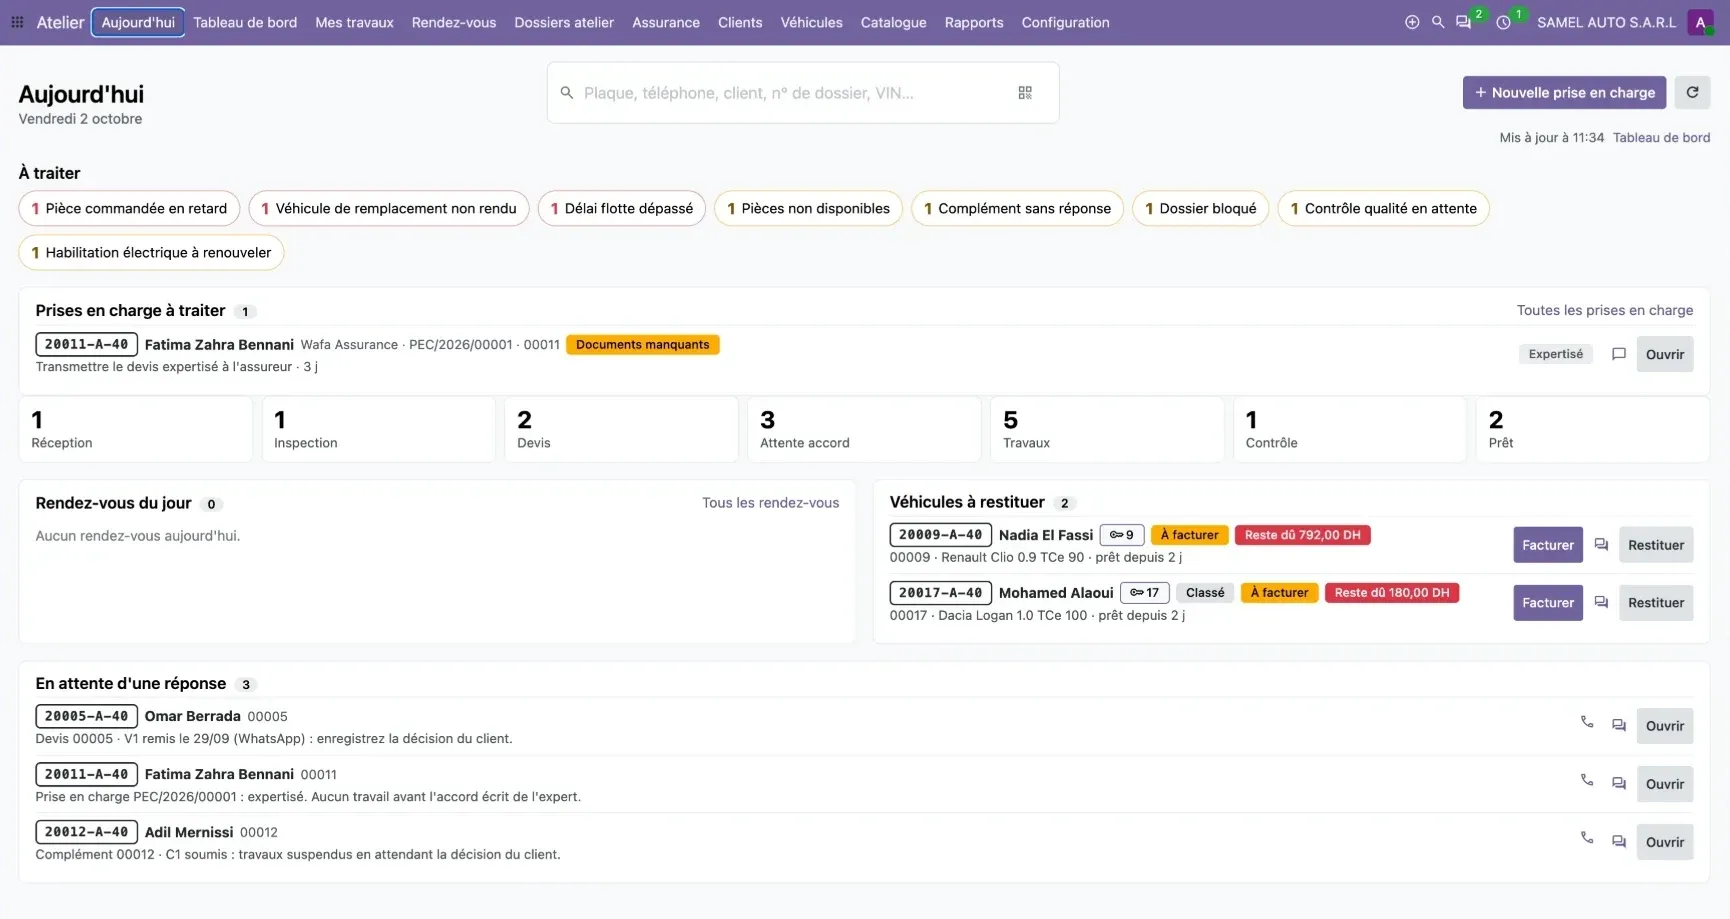Click plate 20009-A-40 badge
The image size is (1730, 919).
pyautogui.click(x=940, y=535)
